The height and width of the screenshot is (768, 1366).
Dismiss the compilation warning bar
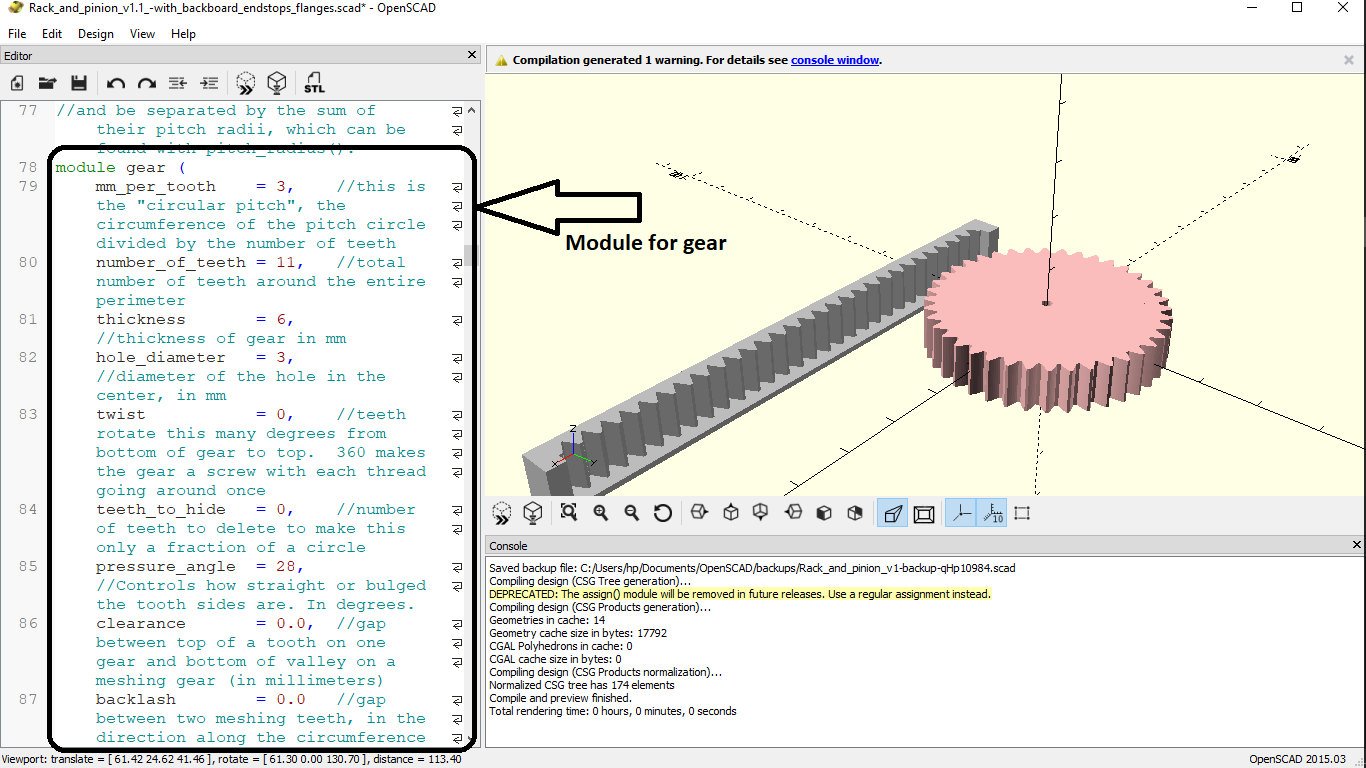pos(1349,60)
